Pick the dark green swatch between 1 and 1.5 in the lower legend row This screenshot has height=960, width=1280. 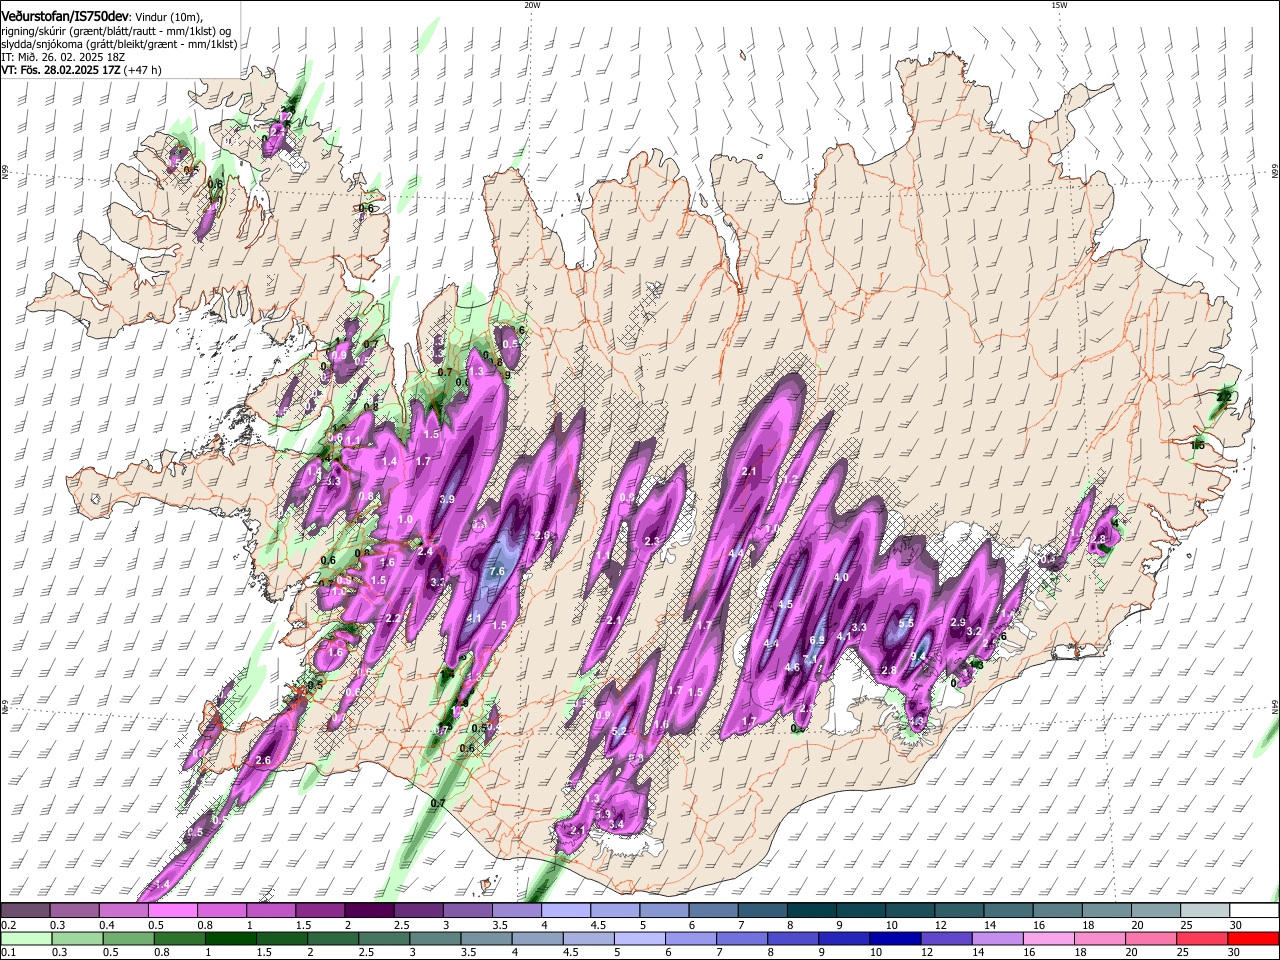click(230, 938)
